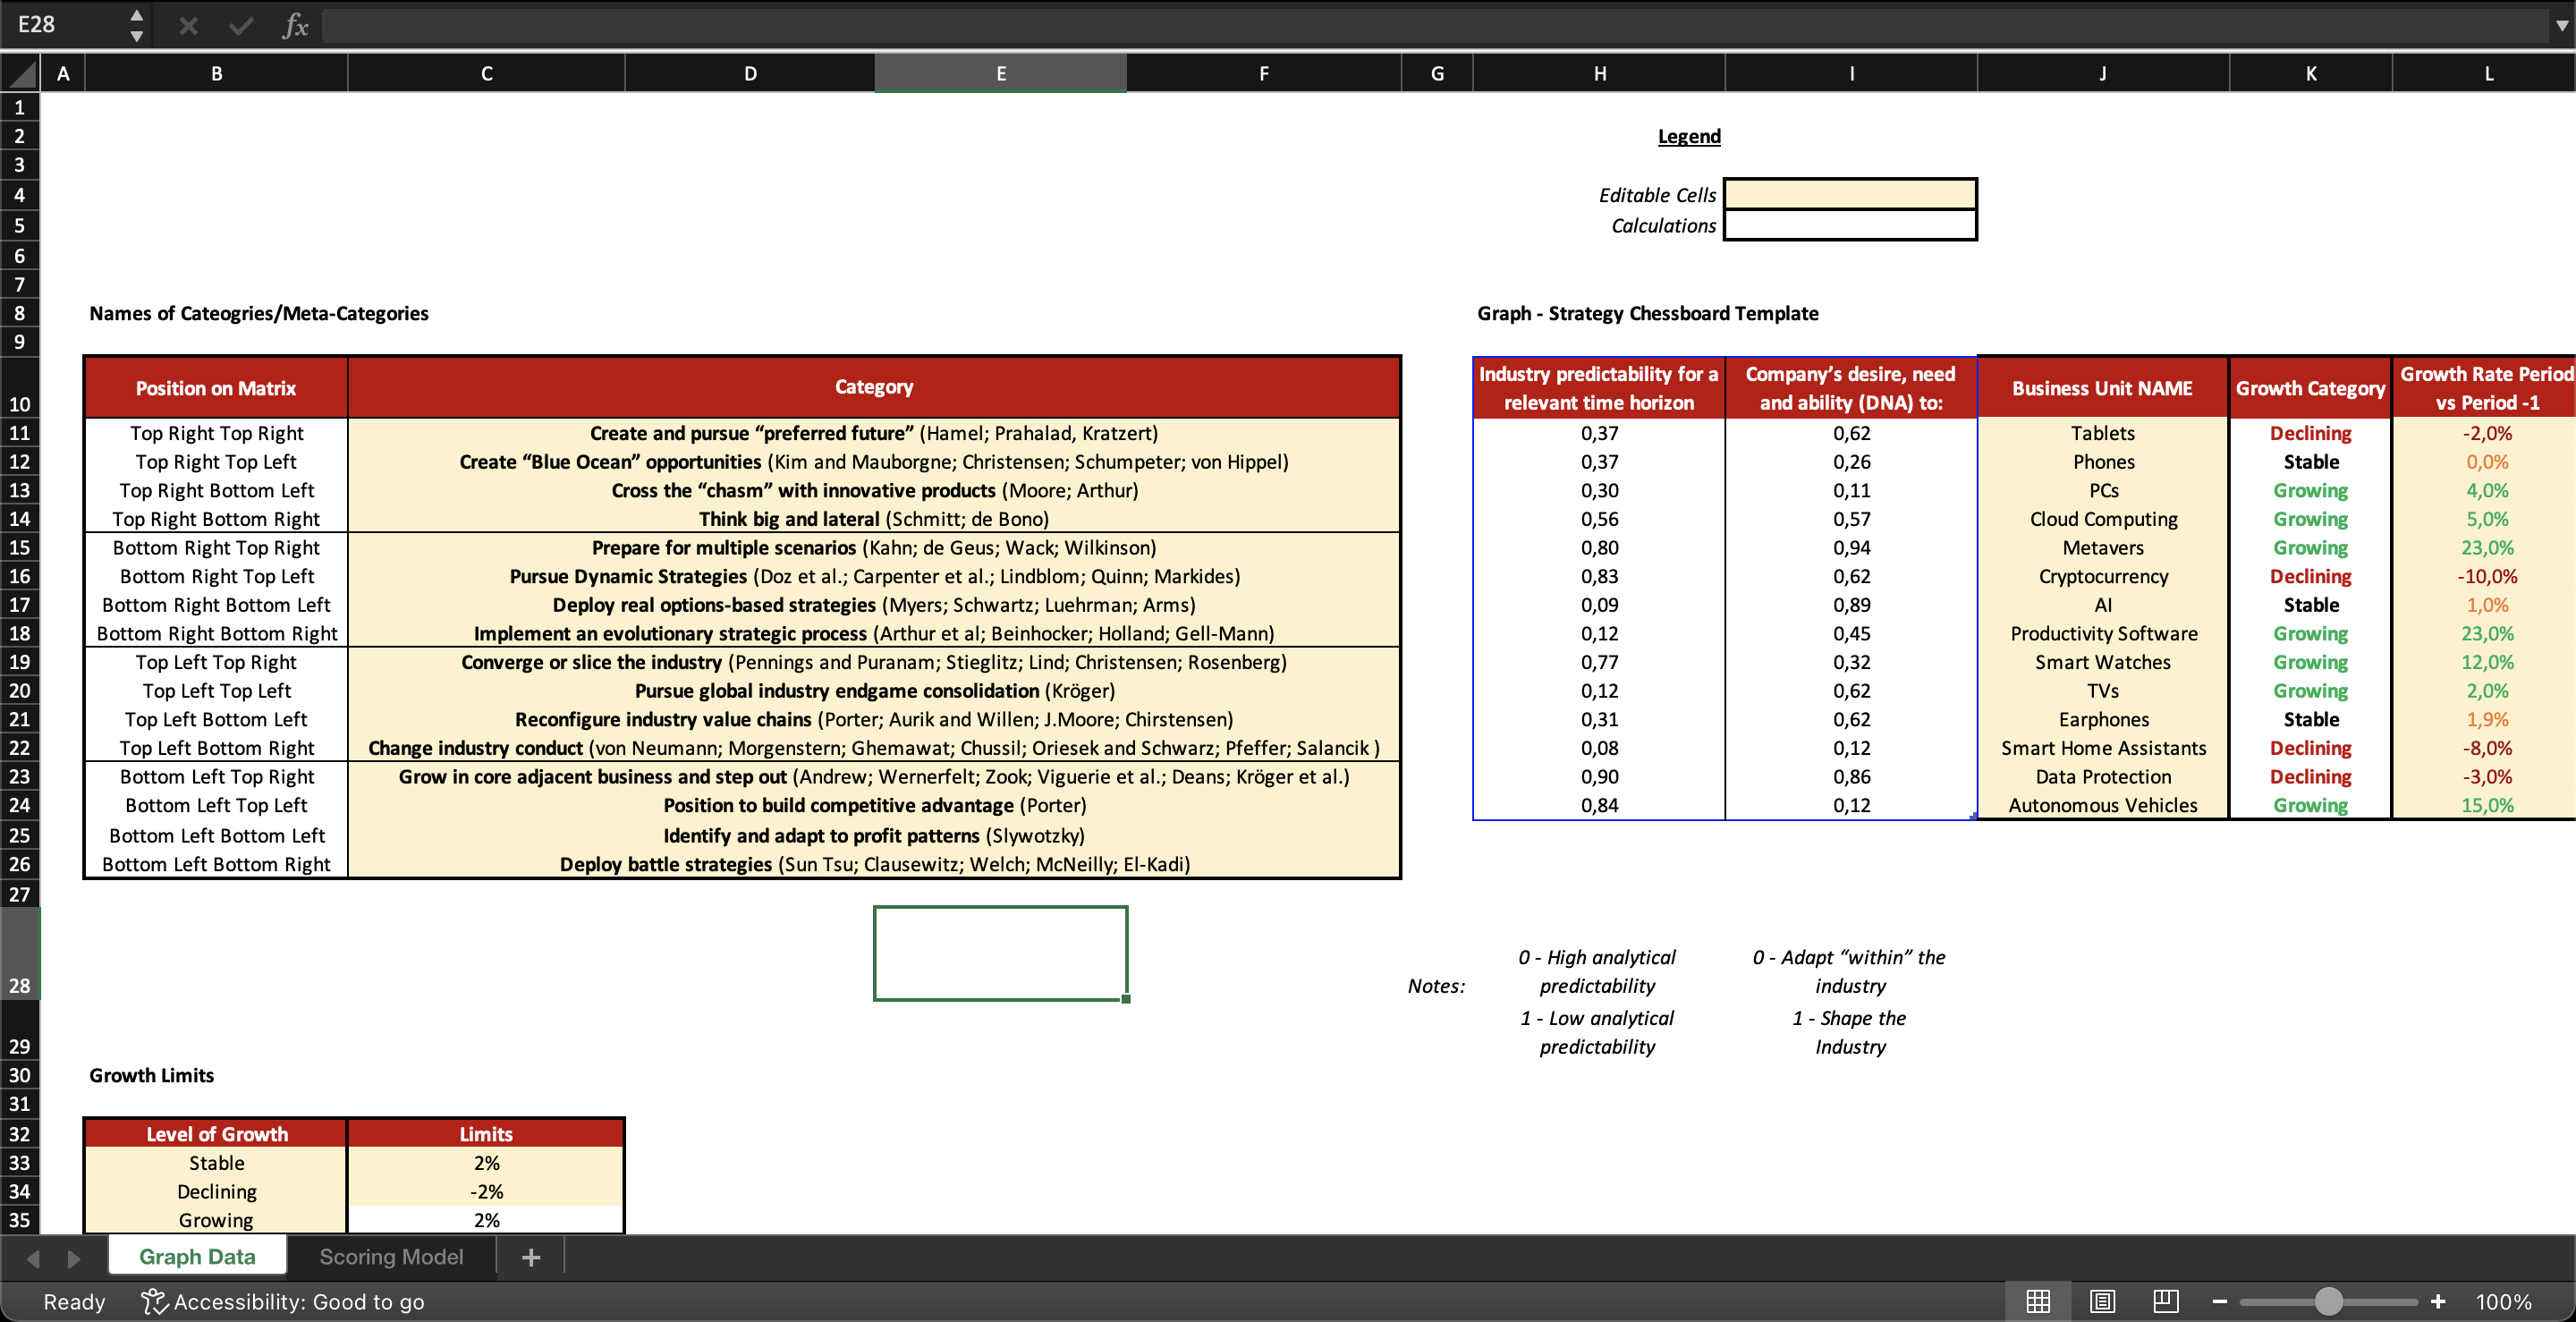Switch to Normal view icon
The width and height of the screenshot is (2576, 1322).
(x=2038, y=1301)
